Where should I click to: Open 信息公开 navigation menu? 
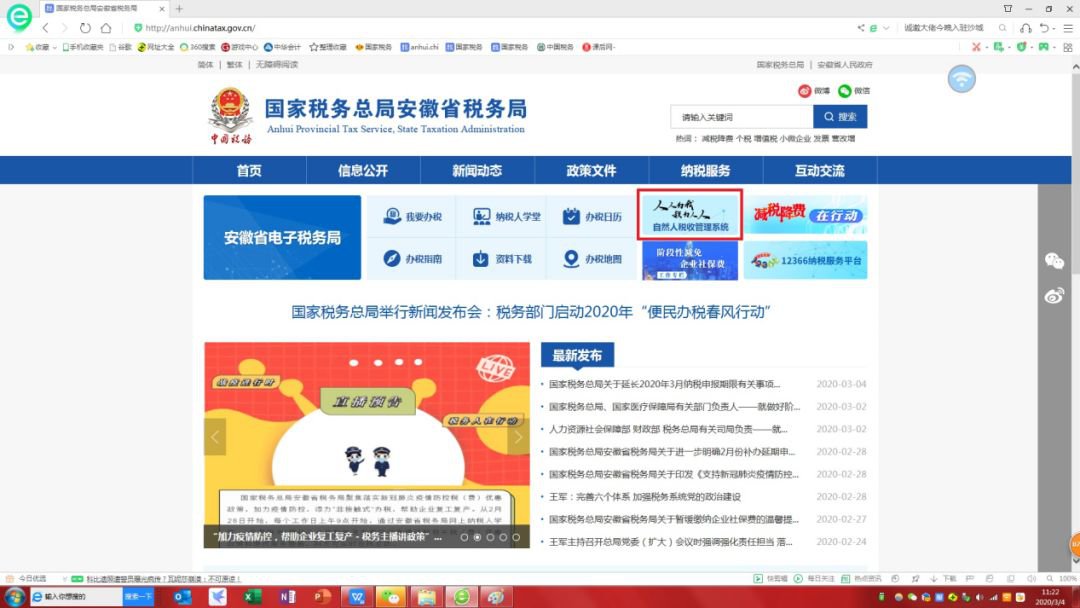pos(362,171)
